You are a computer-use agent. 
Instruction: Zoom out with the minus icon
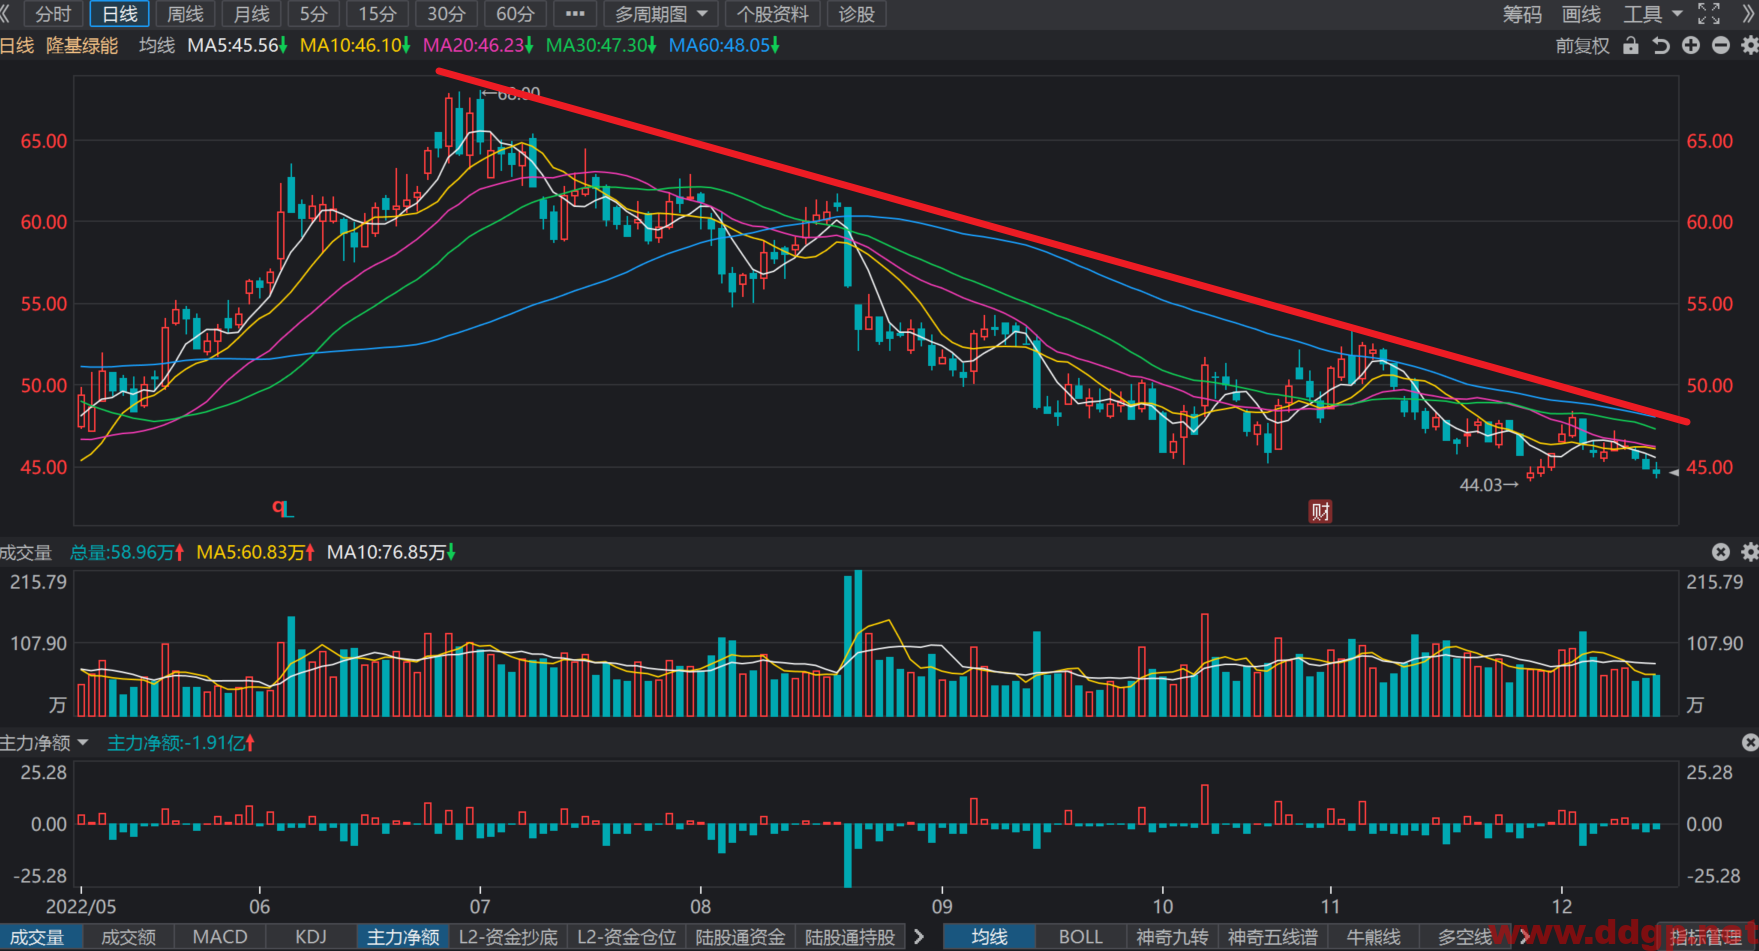1720,45
